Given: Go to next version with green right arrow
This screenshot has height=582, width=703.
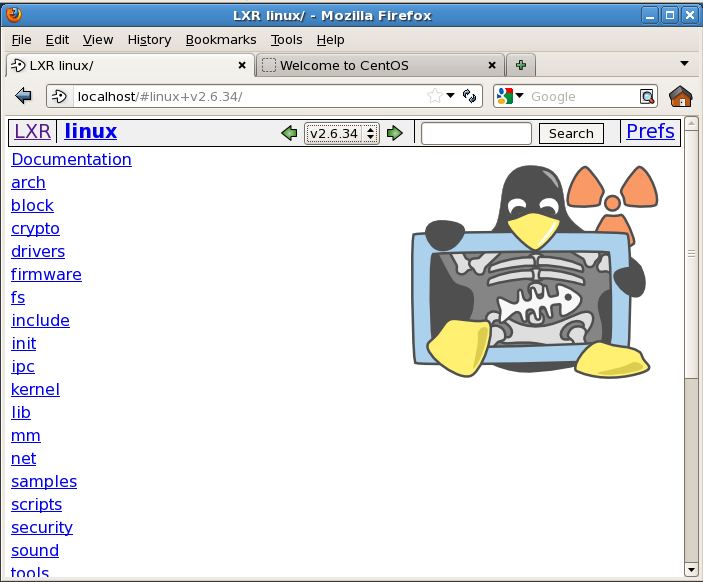Looking at the screenshot, I should [x=395, y=133].
